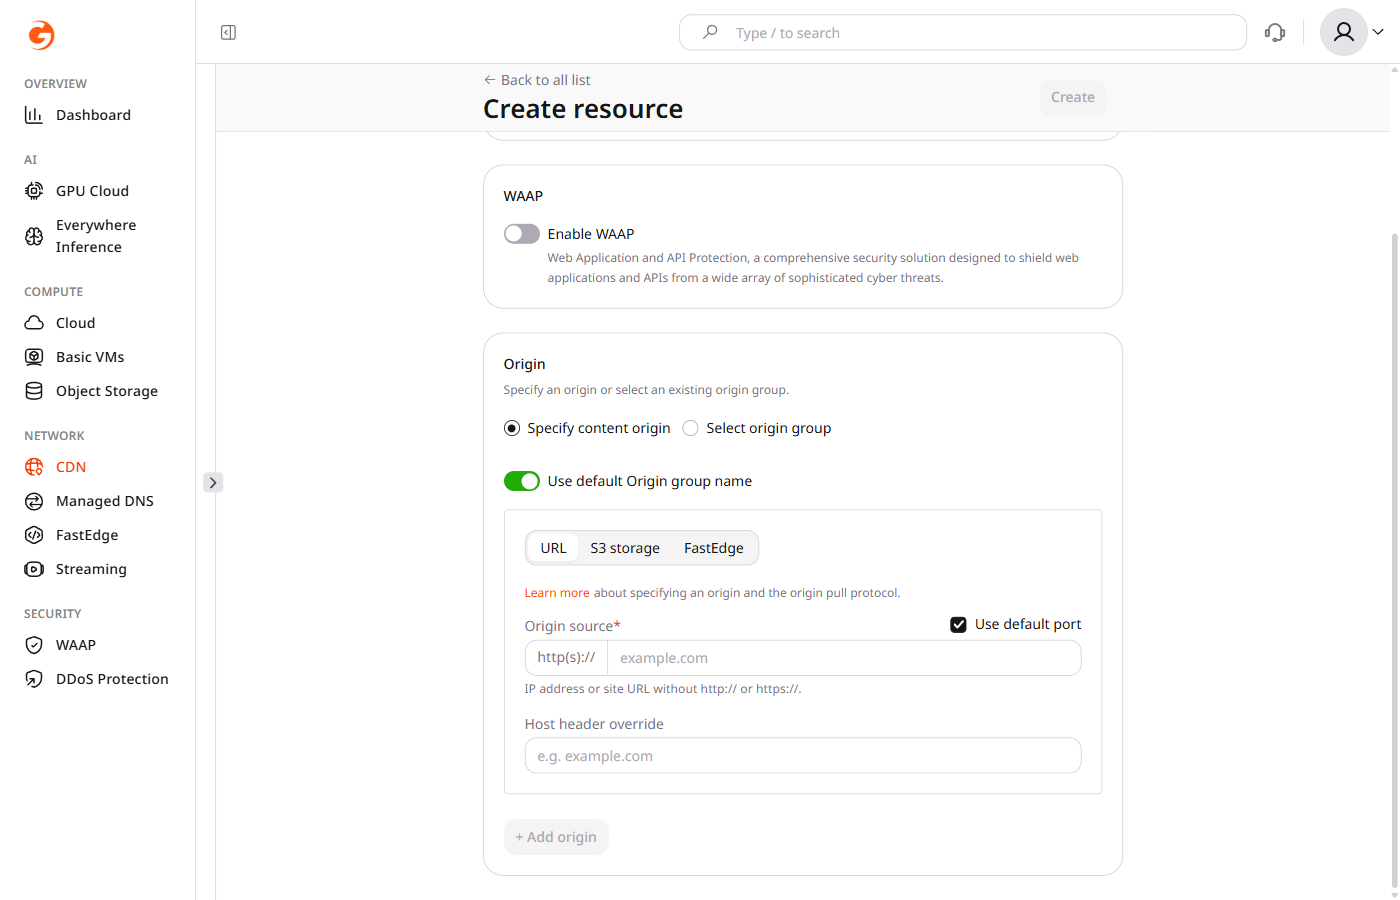Open the Streaming menu item
Screen dimensions: 1400x900
pos(91,569)
